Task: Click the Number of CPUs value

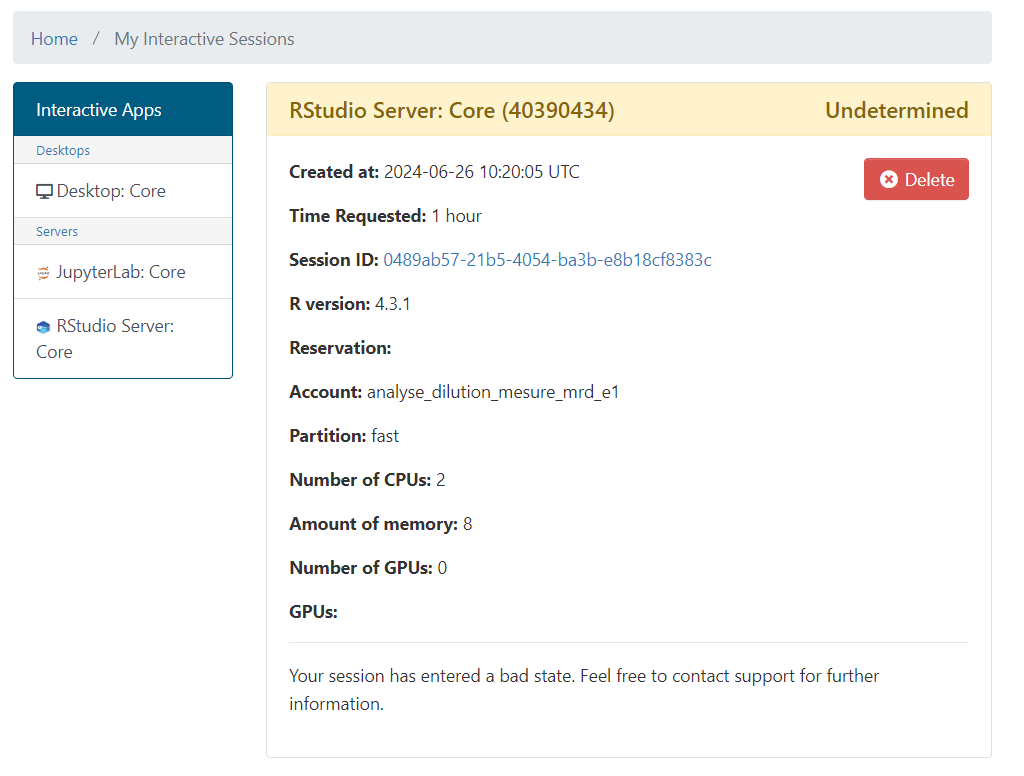Action: click(441, 480)
